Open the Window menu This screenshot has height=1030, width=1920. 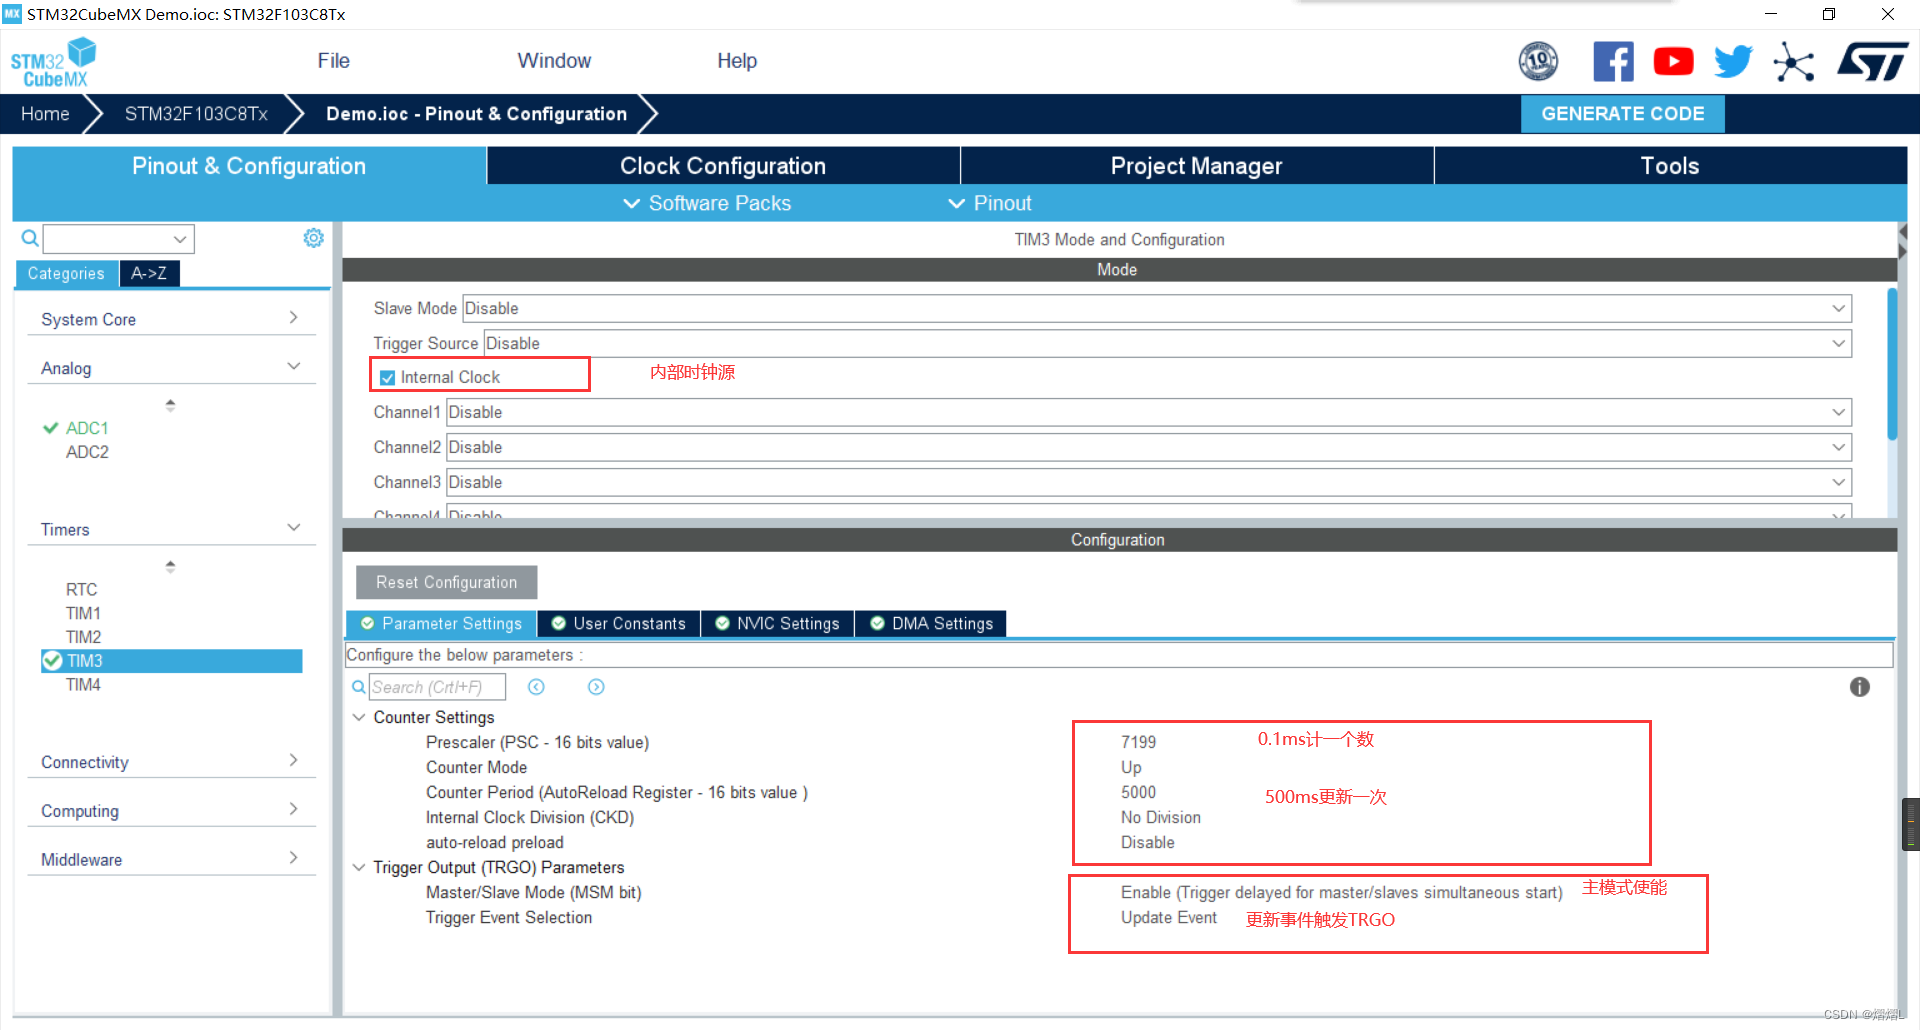pyautogui.click(x=554, y=61)
